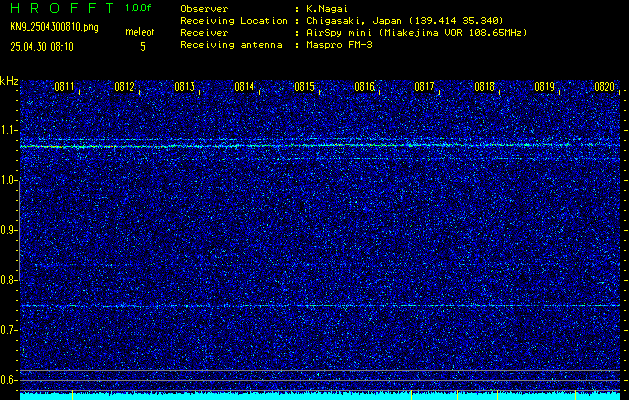Image resolution: width=629 pixels, height=400 pixels.
Task: Select the 0817 time tick label
Action: point(424,87)
